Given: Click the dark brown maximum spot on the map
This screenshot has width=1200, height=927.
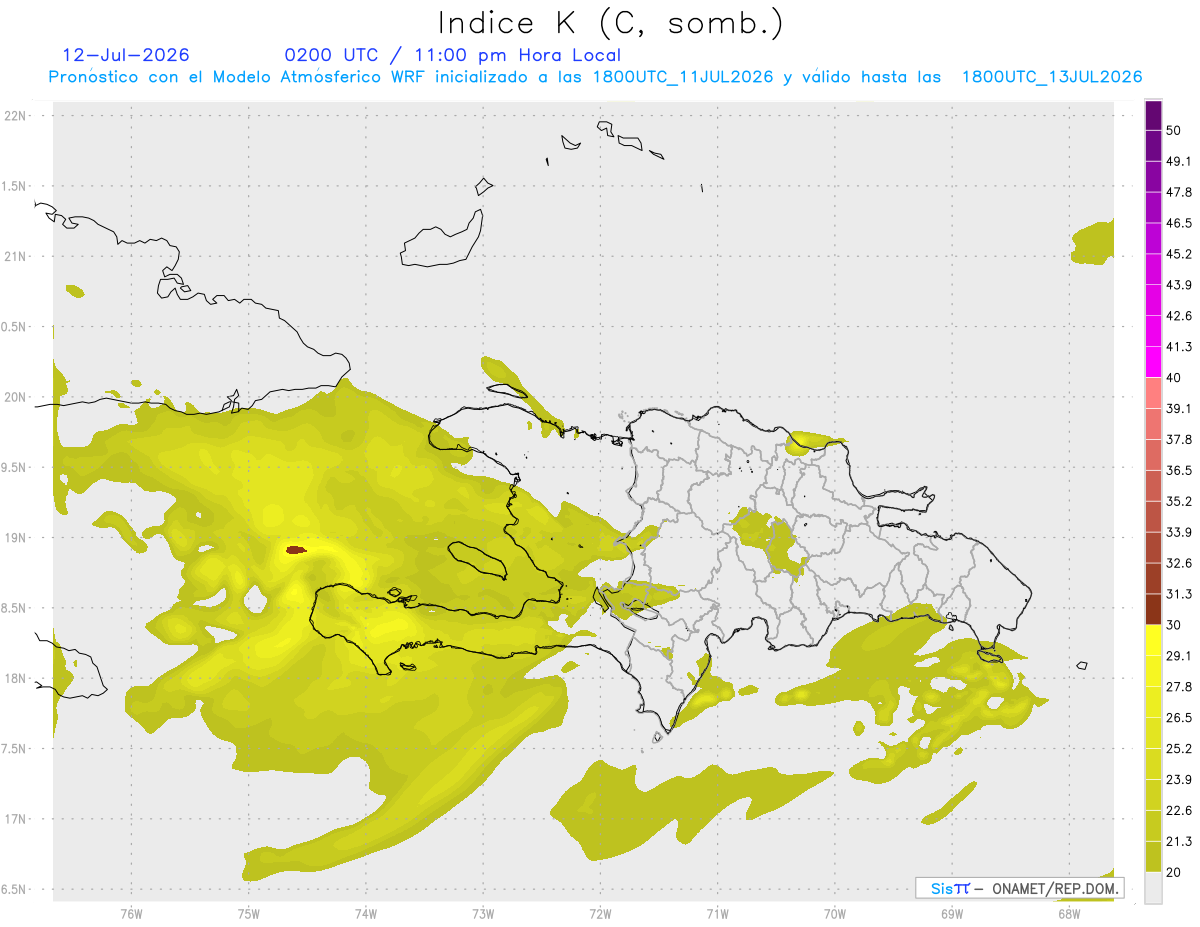Looking at the screenshot, I should [296, 550].
